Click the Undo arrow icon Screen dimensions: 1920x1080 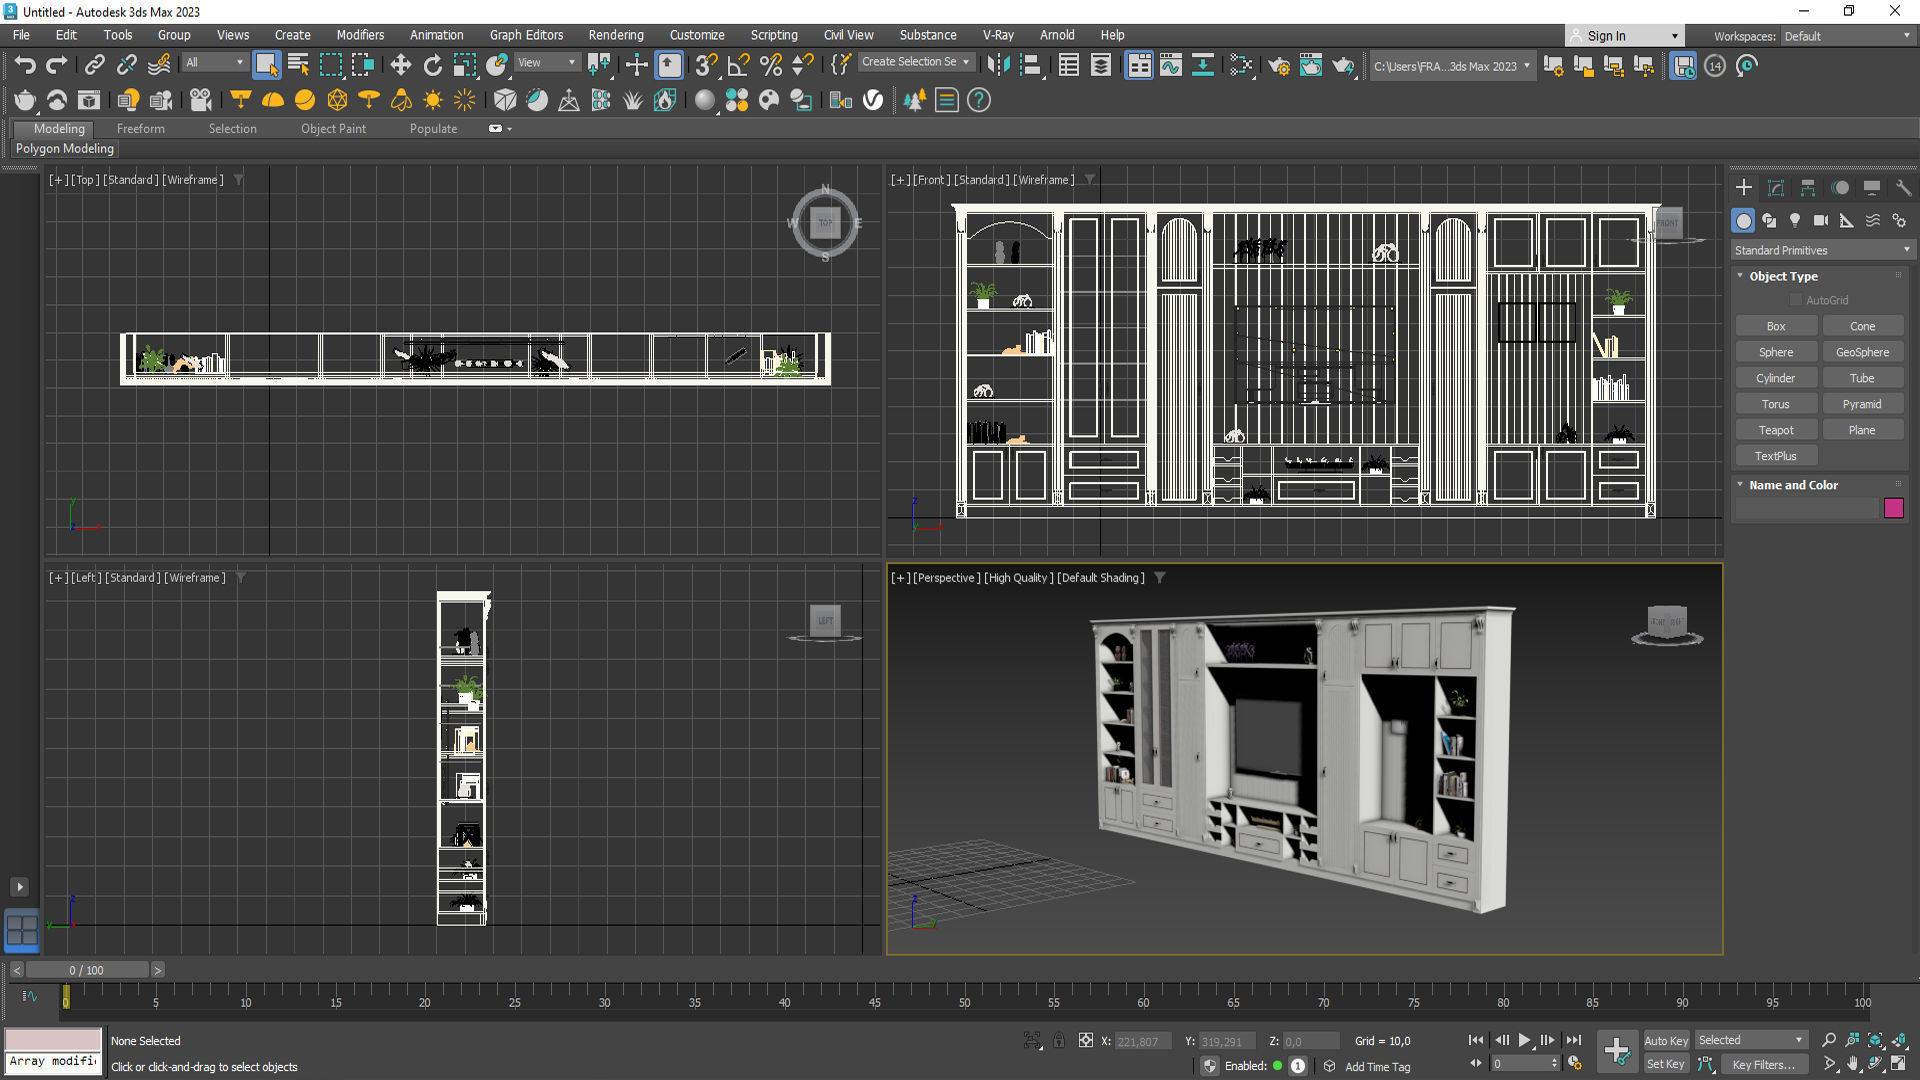pos(25,66)
